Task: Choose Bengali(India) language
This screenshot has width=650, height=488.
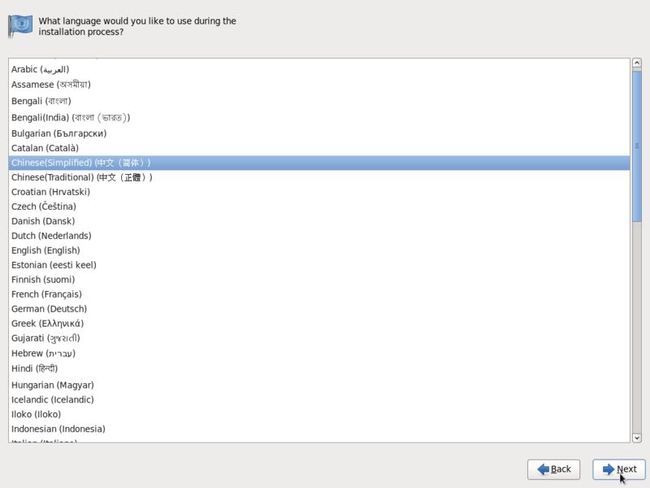Action: pos(319,117)
